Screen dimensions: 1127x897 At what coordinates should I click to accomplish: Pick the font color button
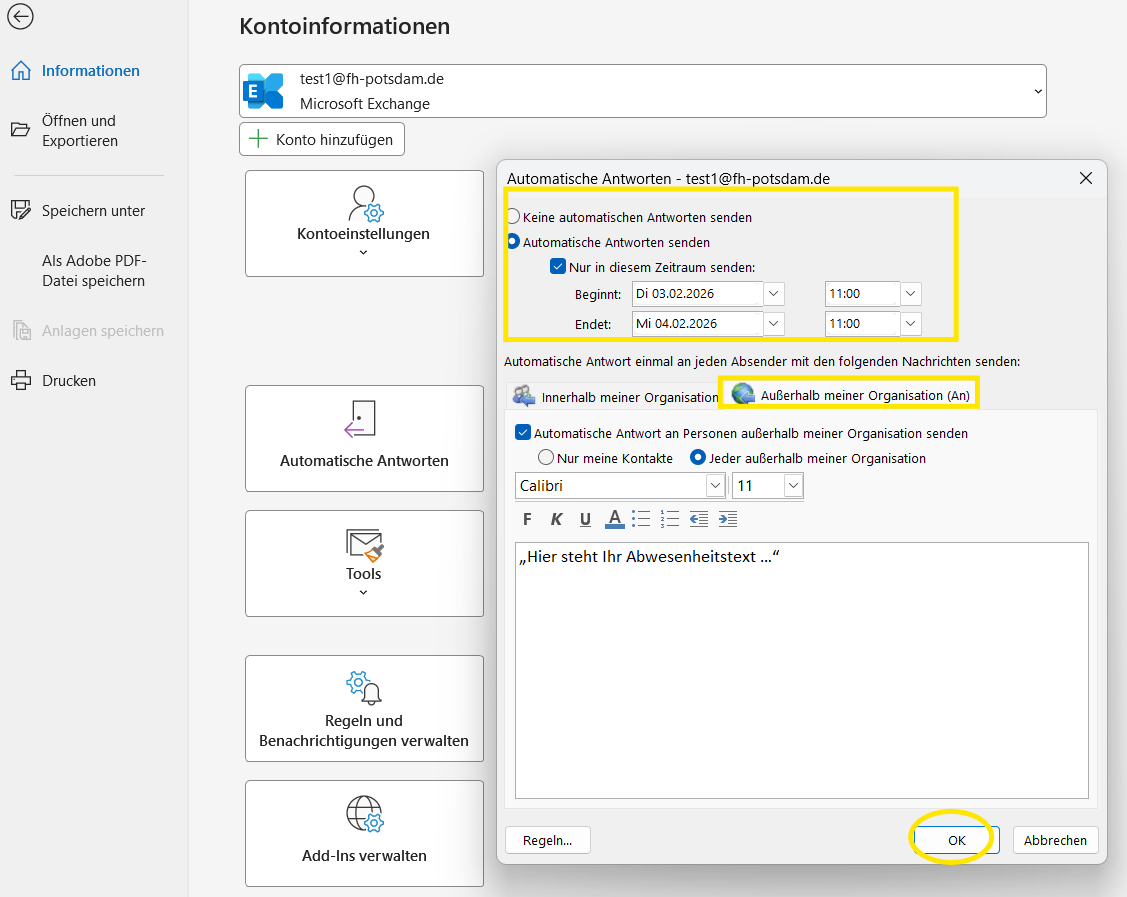pos(614,519)
